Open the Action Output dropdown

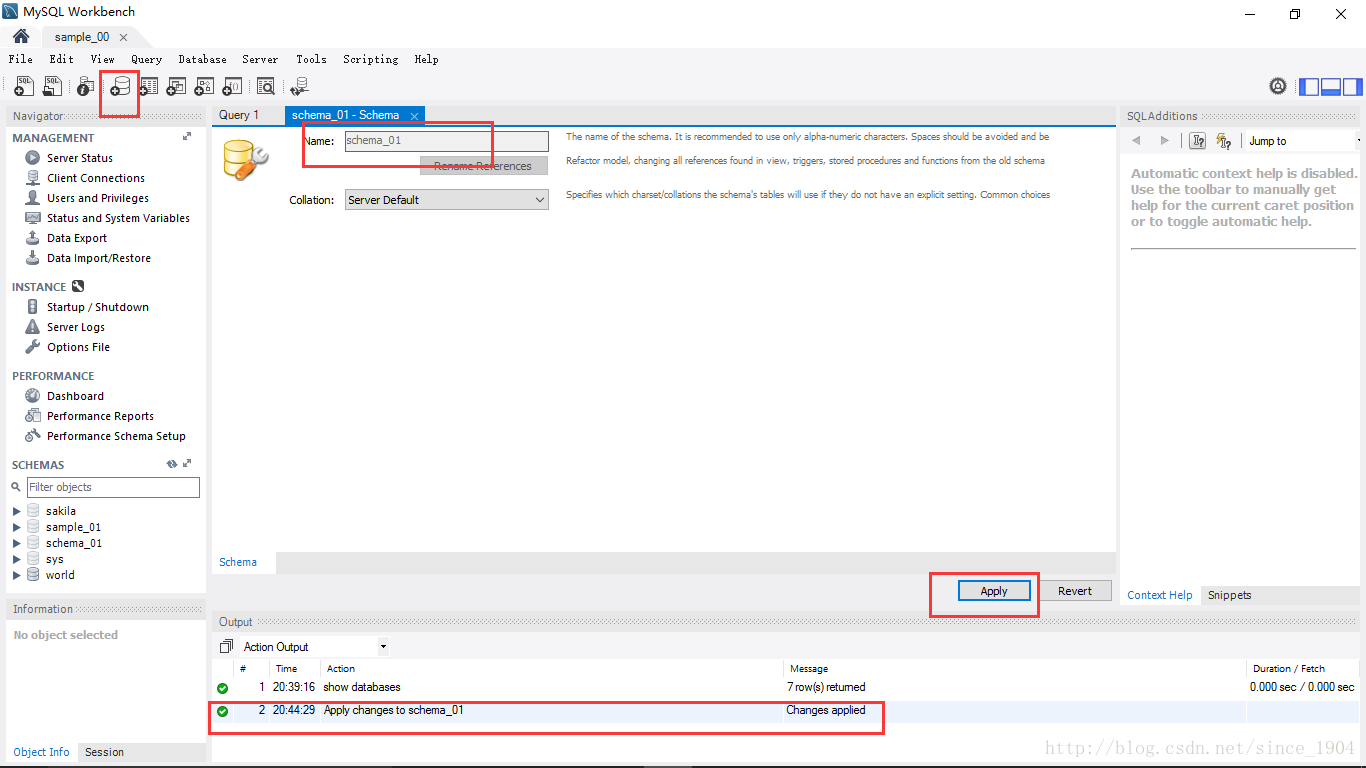pyautogui.click(x=314, y=647)
